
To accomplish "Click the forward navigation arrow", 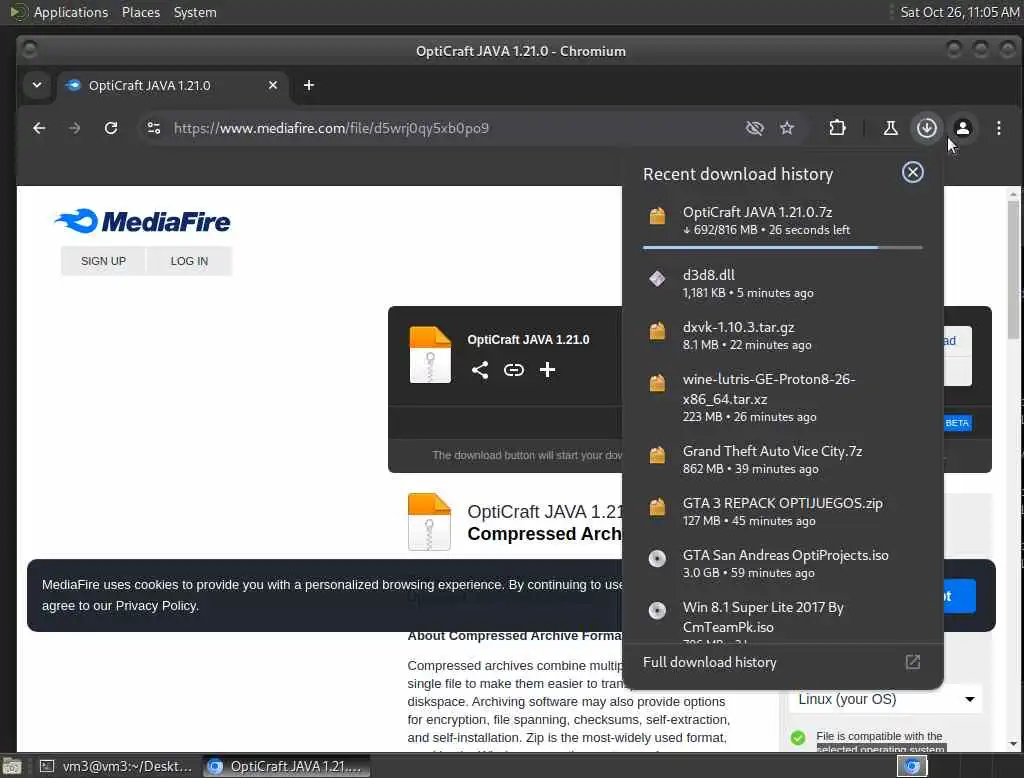I will click(74, 128).
